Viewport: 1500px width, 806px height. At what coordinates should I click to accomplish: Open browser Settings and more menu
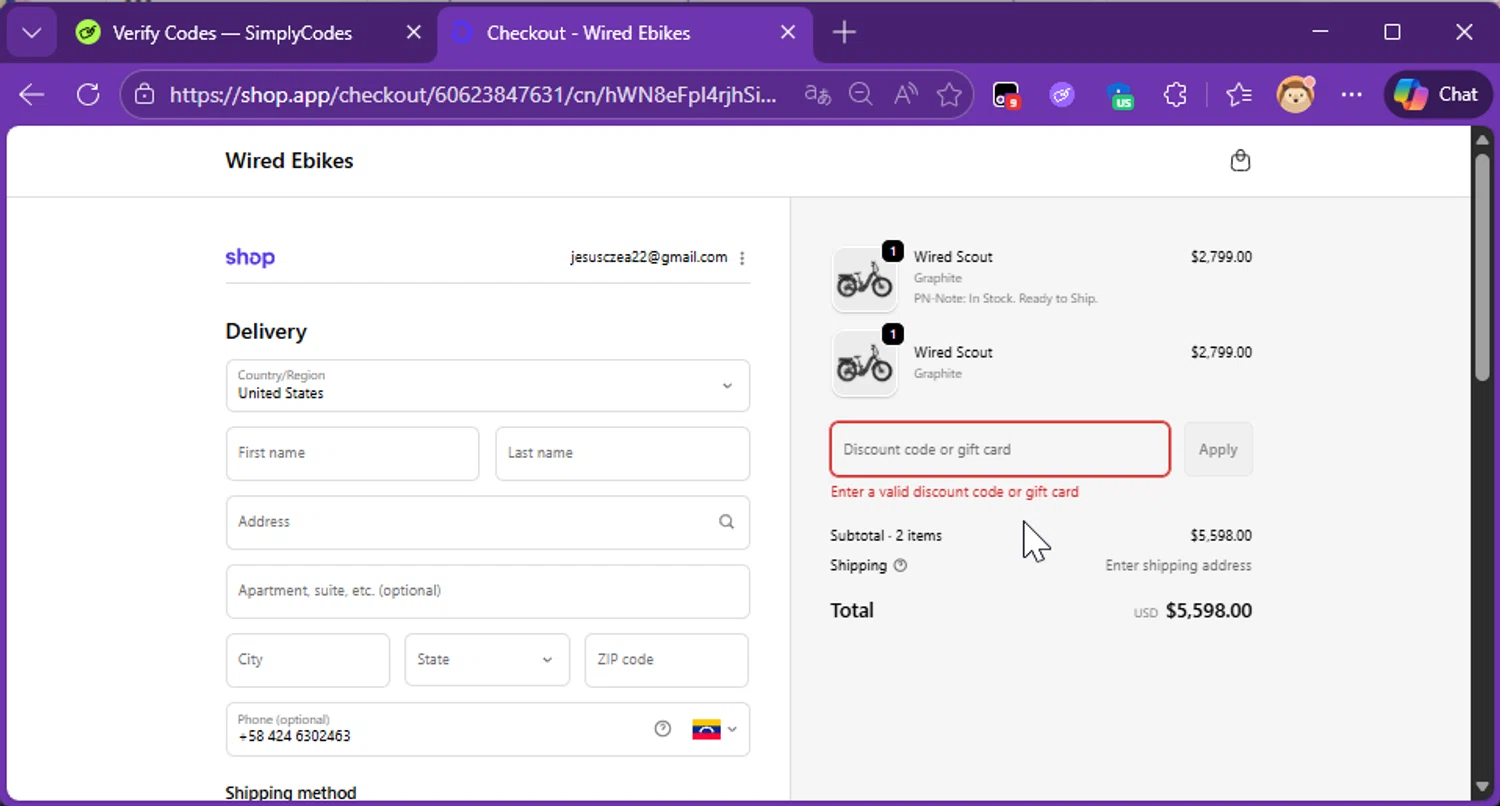(1352, 95)
